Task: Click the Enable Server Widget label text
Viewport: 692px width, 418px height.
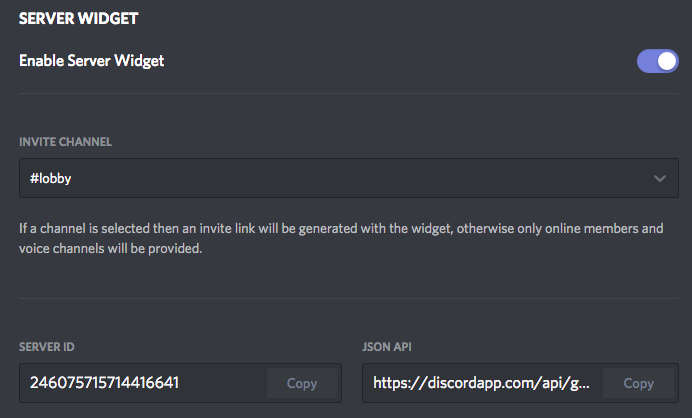Action: (x=91, y=61)
